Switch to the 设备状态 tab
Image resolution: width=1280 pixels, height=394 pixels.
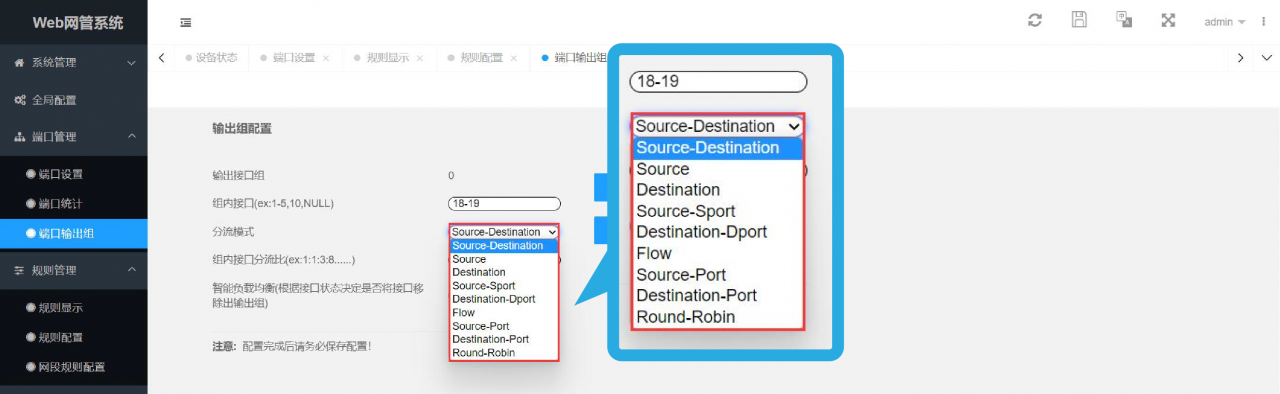click(x=211, y=58)
